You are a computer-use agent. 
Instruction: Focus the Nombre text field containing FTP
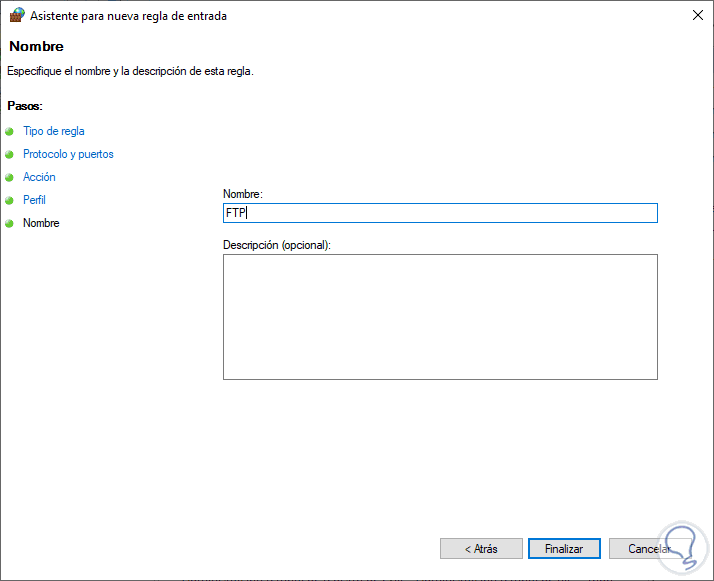pyautogui.click(x=440, y=213)
